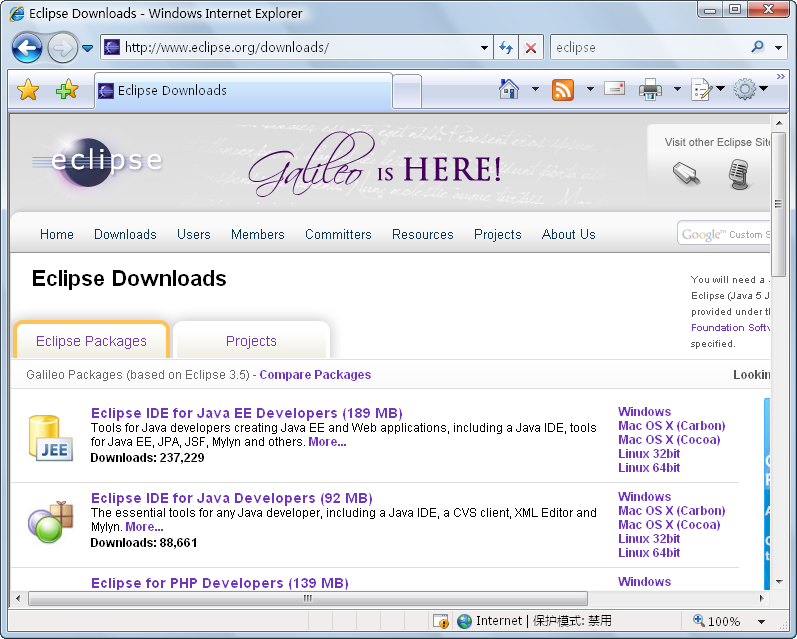This screenshot has width=797, height=639.
Task: Click Eclipse IDE for Java Developers link
Action: coord(231,498)
